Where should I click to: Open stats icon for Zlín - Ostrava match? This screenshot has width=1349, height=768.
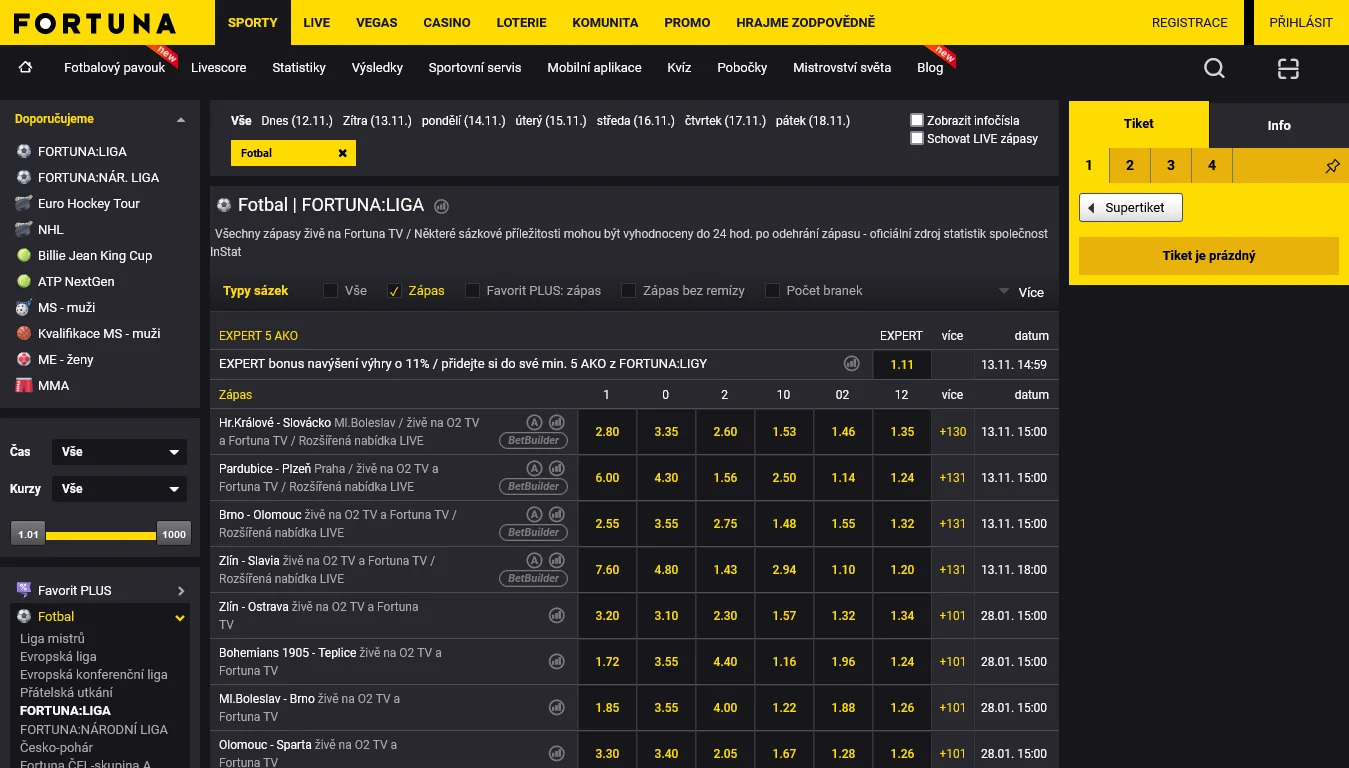click(557, 615)
